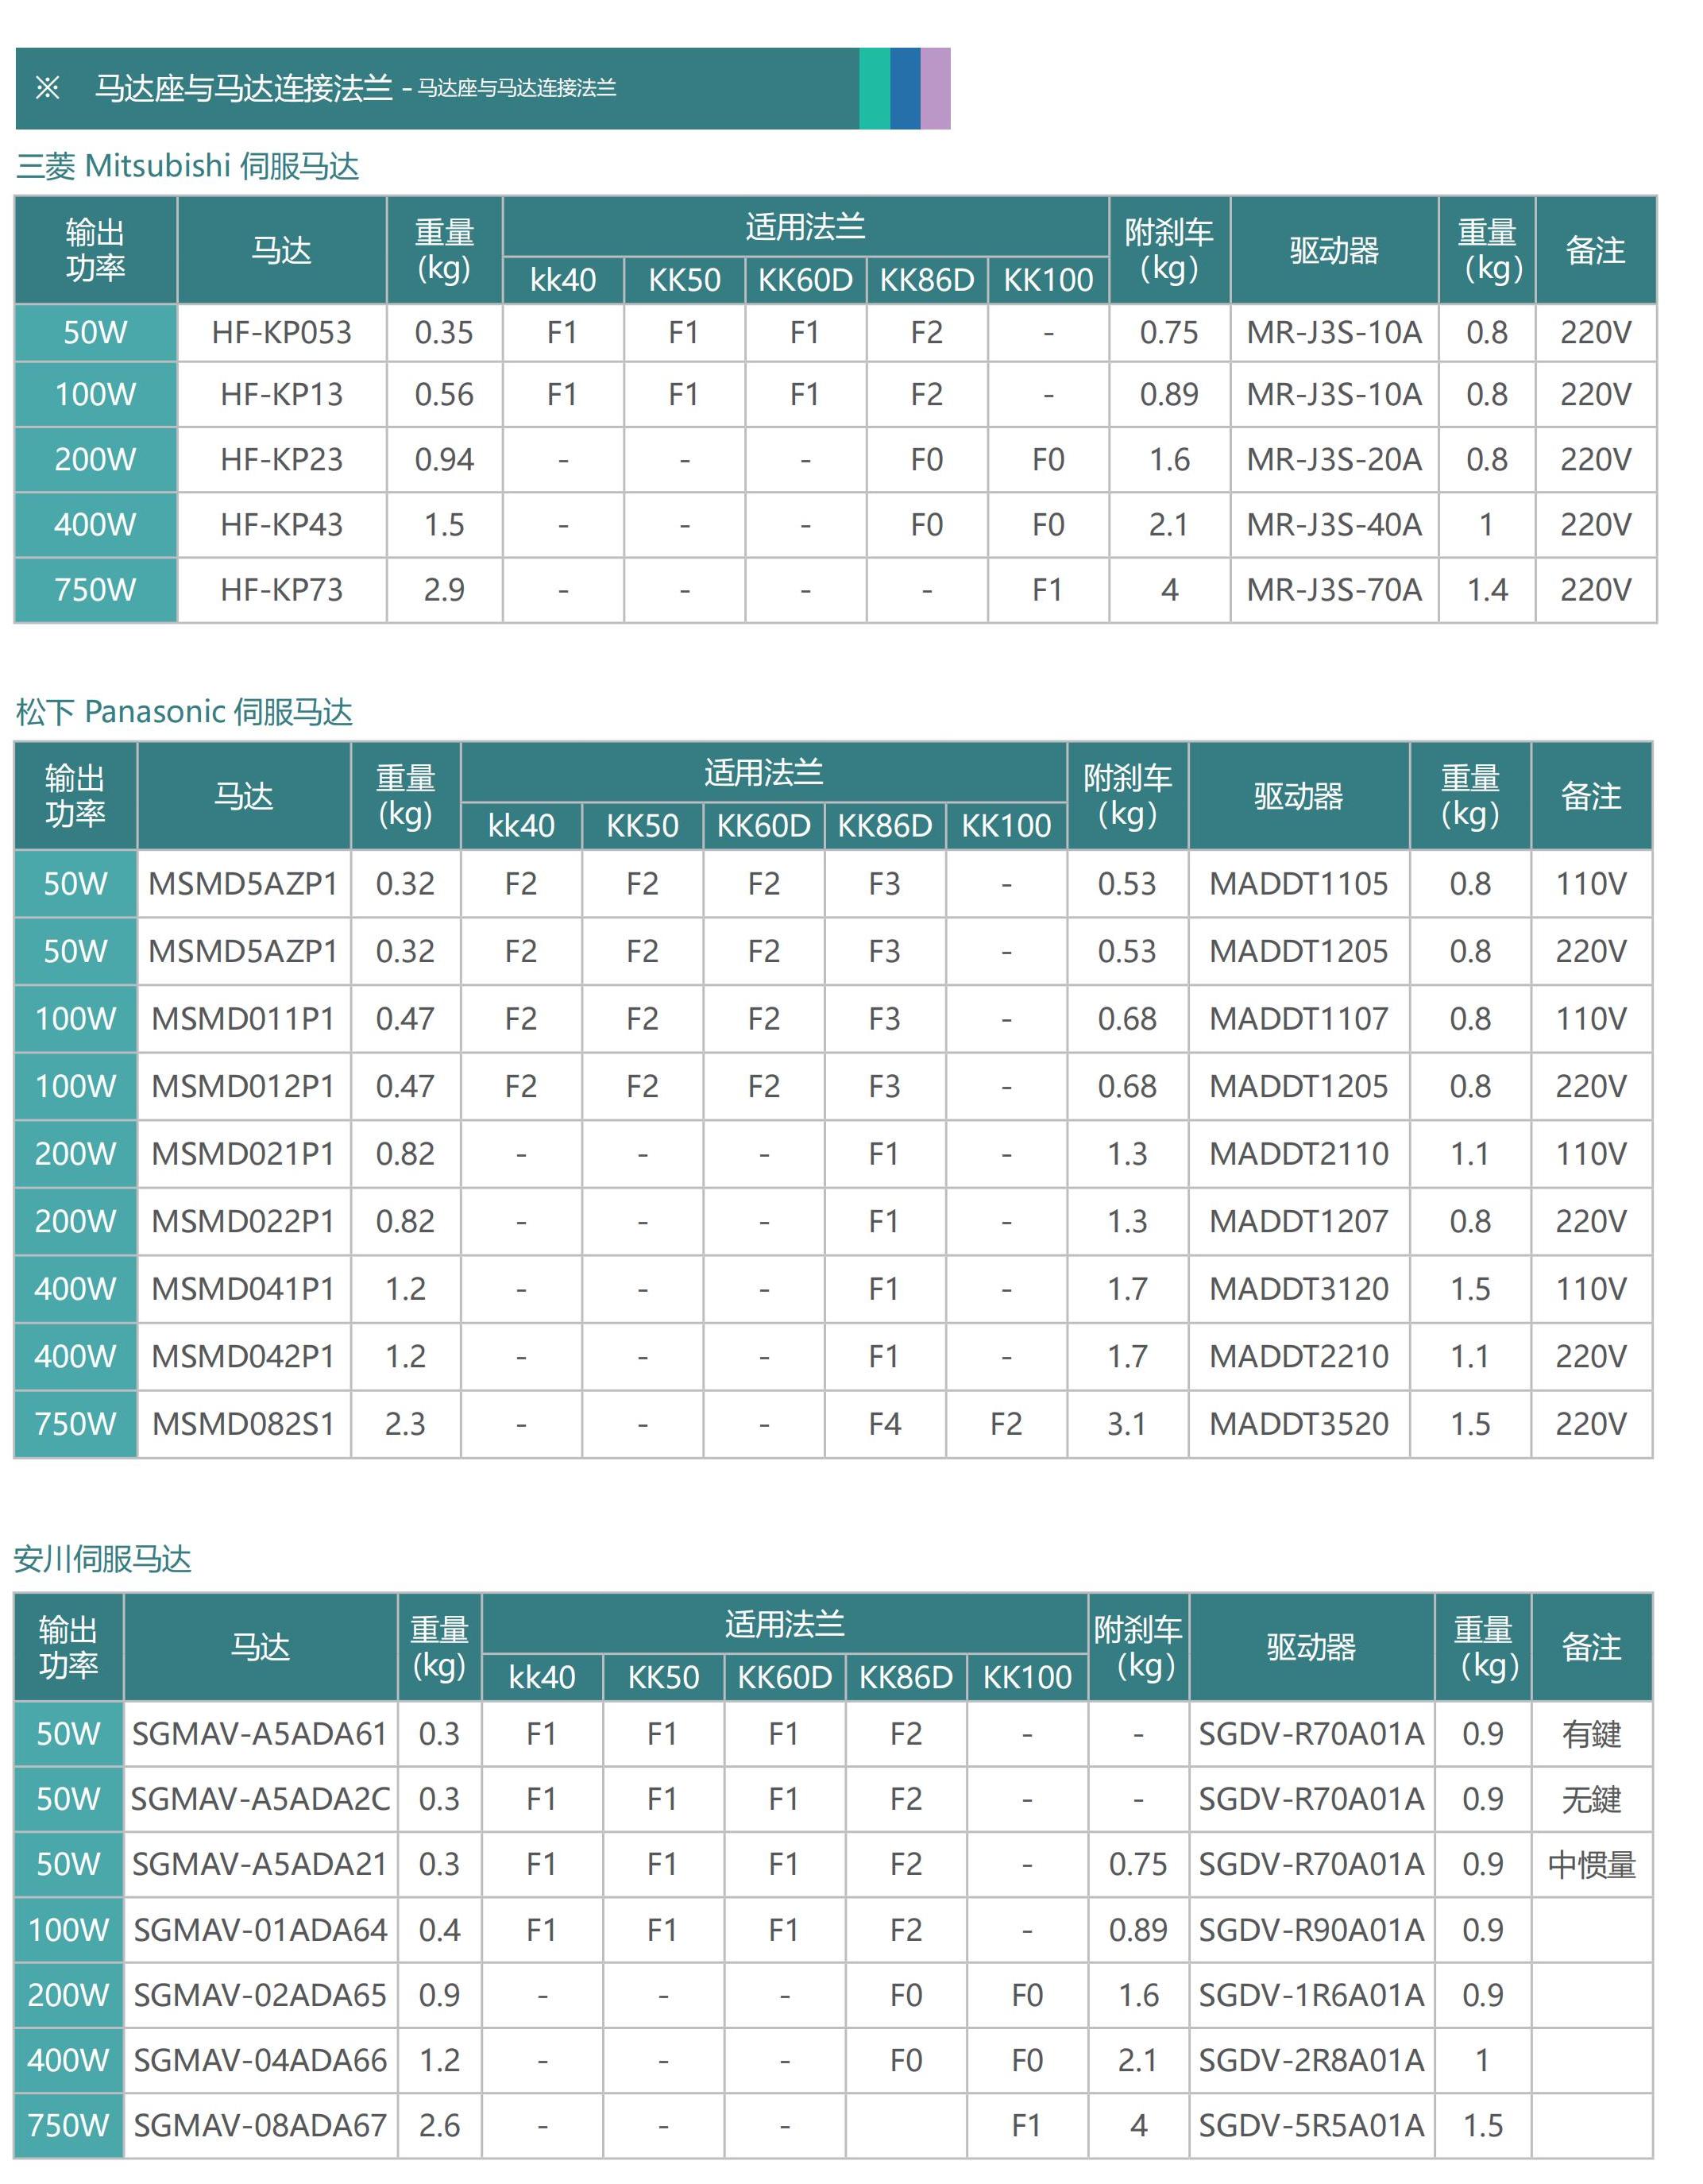
Task: Click driver cell SGDV-2R8A01A
Action: [1311, 2059]
